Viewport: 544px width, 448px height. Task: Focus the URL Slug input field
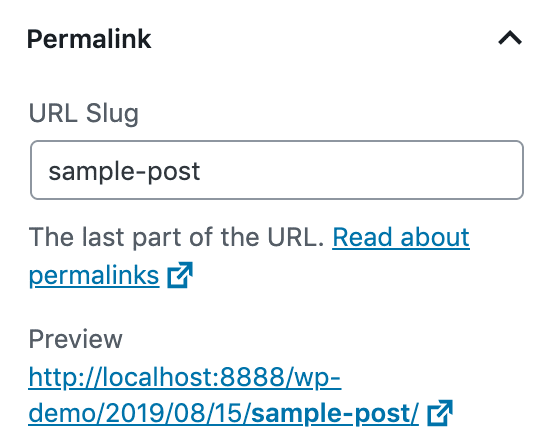[x=277, y=170]
